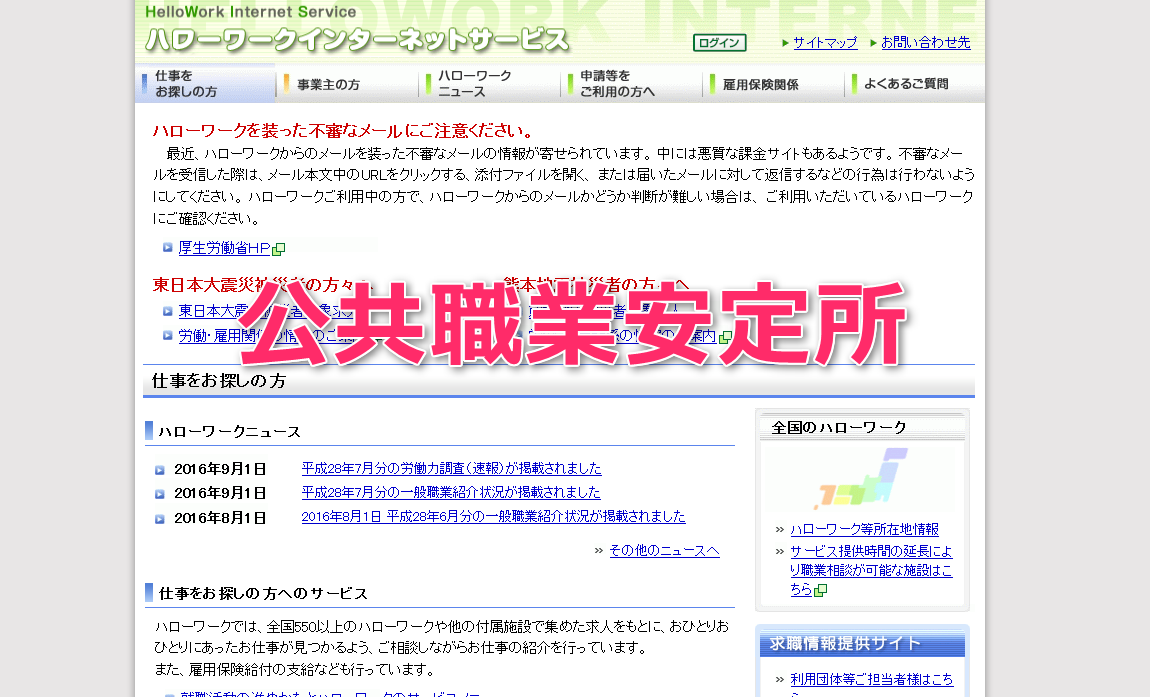Click the 仕事をお探しの方へのサービス heading
The height and width of the screenshot is (697, 1150).
click(x=263, y=594)
